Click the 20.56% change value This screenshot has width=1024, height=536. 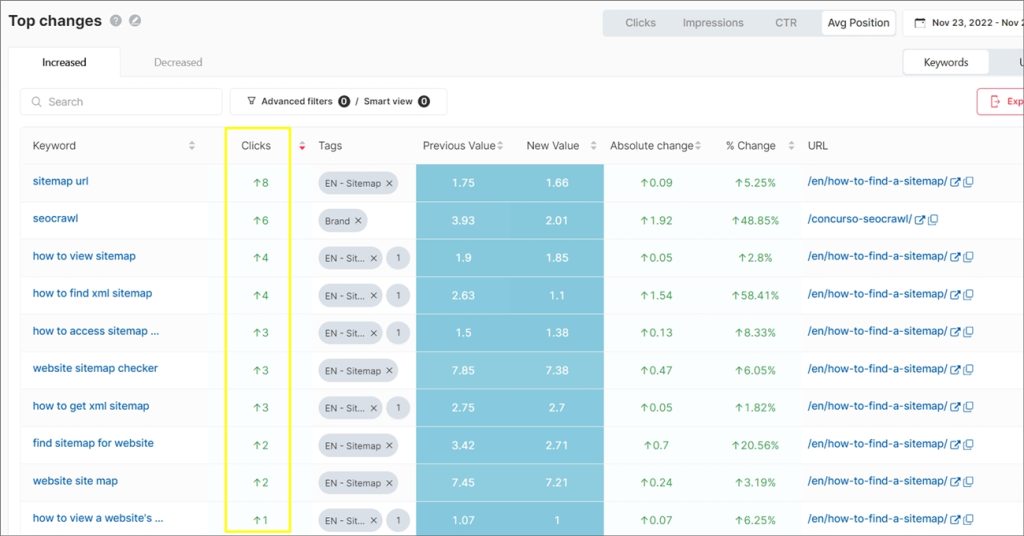(x=755, y=446)
